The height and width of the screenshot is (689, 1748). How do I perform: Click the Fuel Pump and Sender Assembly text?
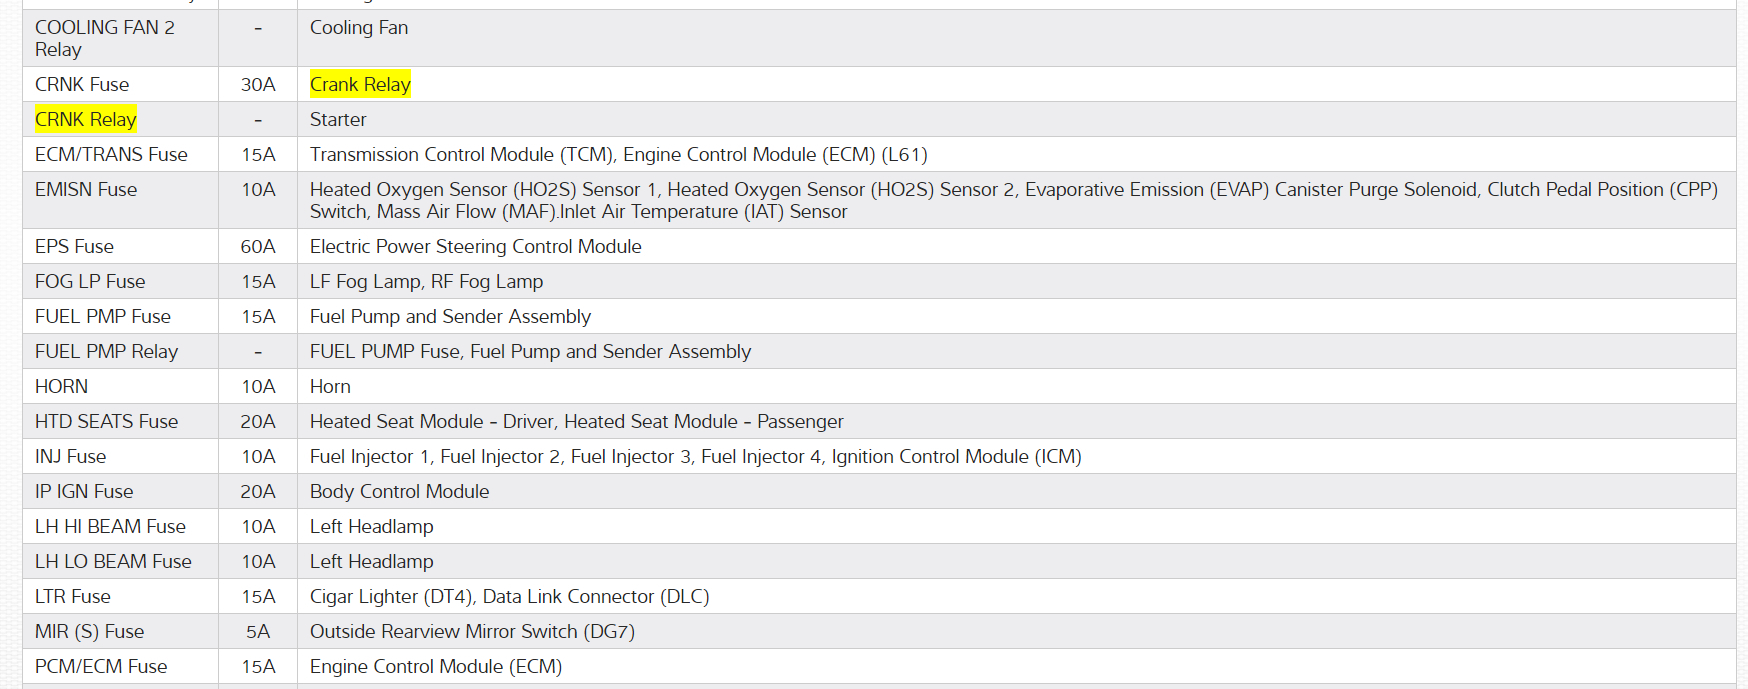click(450, 317)
